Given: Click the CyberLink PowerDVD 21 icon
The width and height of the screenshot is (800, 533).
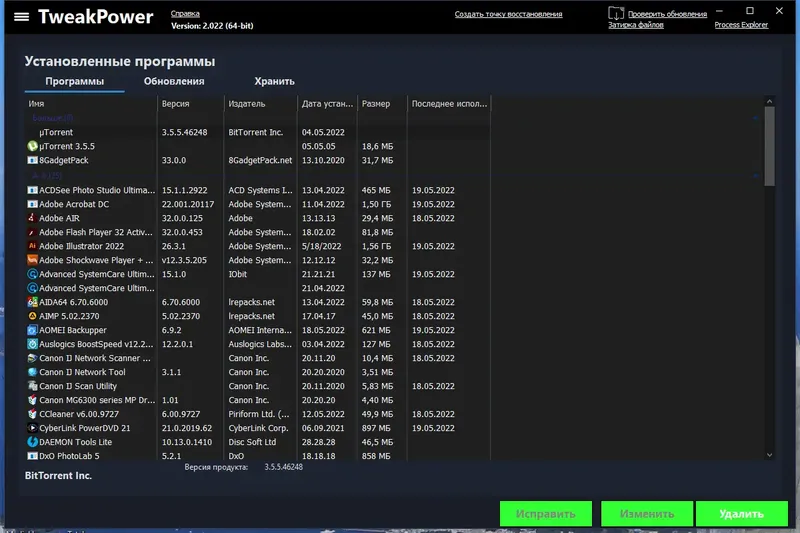Looking at the screenshot, I should tap(32, 428).
